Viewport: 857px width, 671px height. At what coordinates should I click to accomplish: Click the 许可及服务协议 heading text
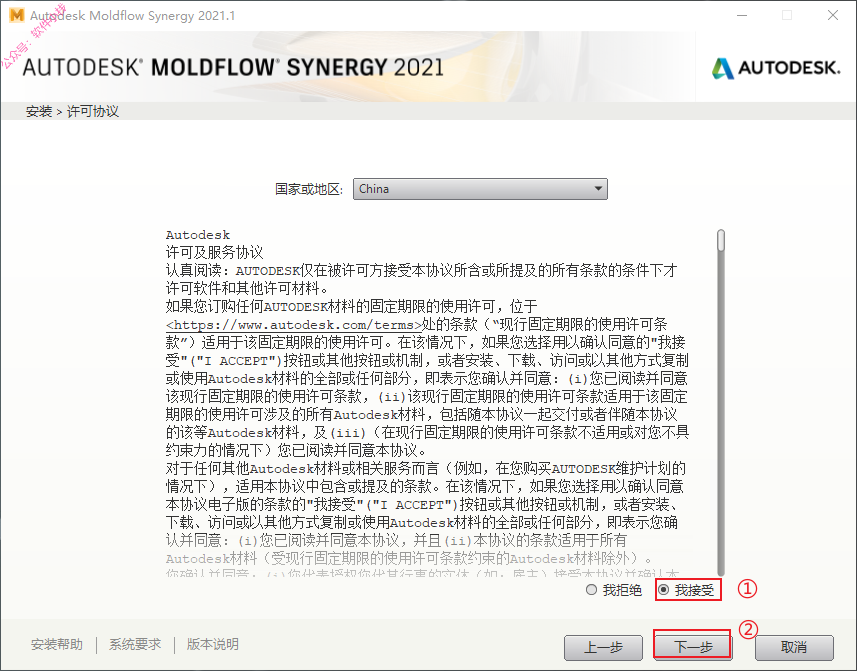coord(214,252)
